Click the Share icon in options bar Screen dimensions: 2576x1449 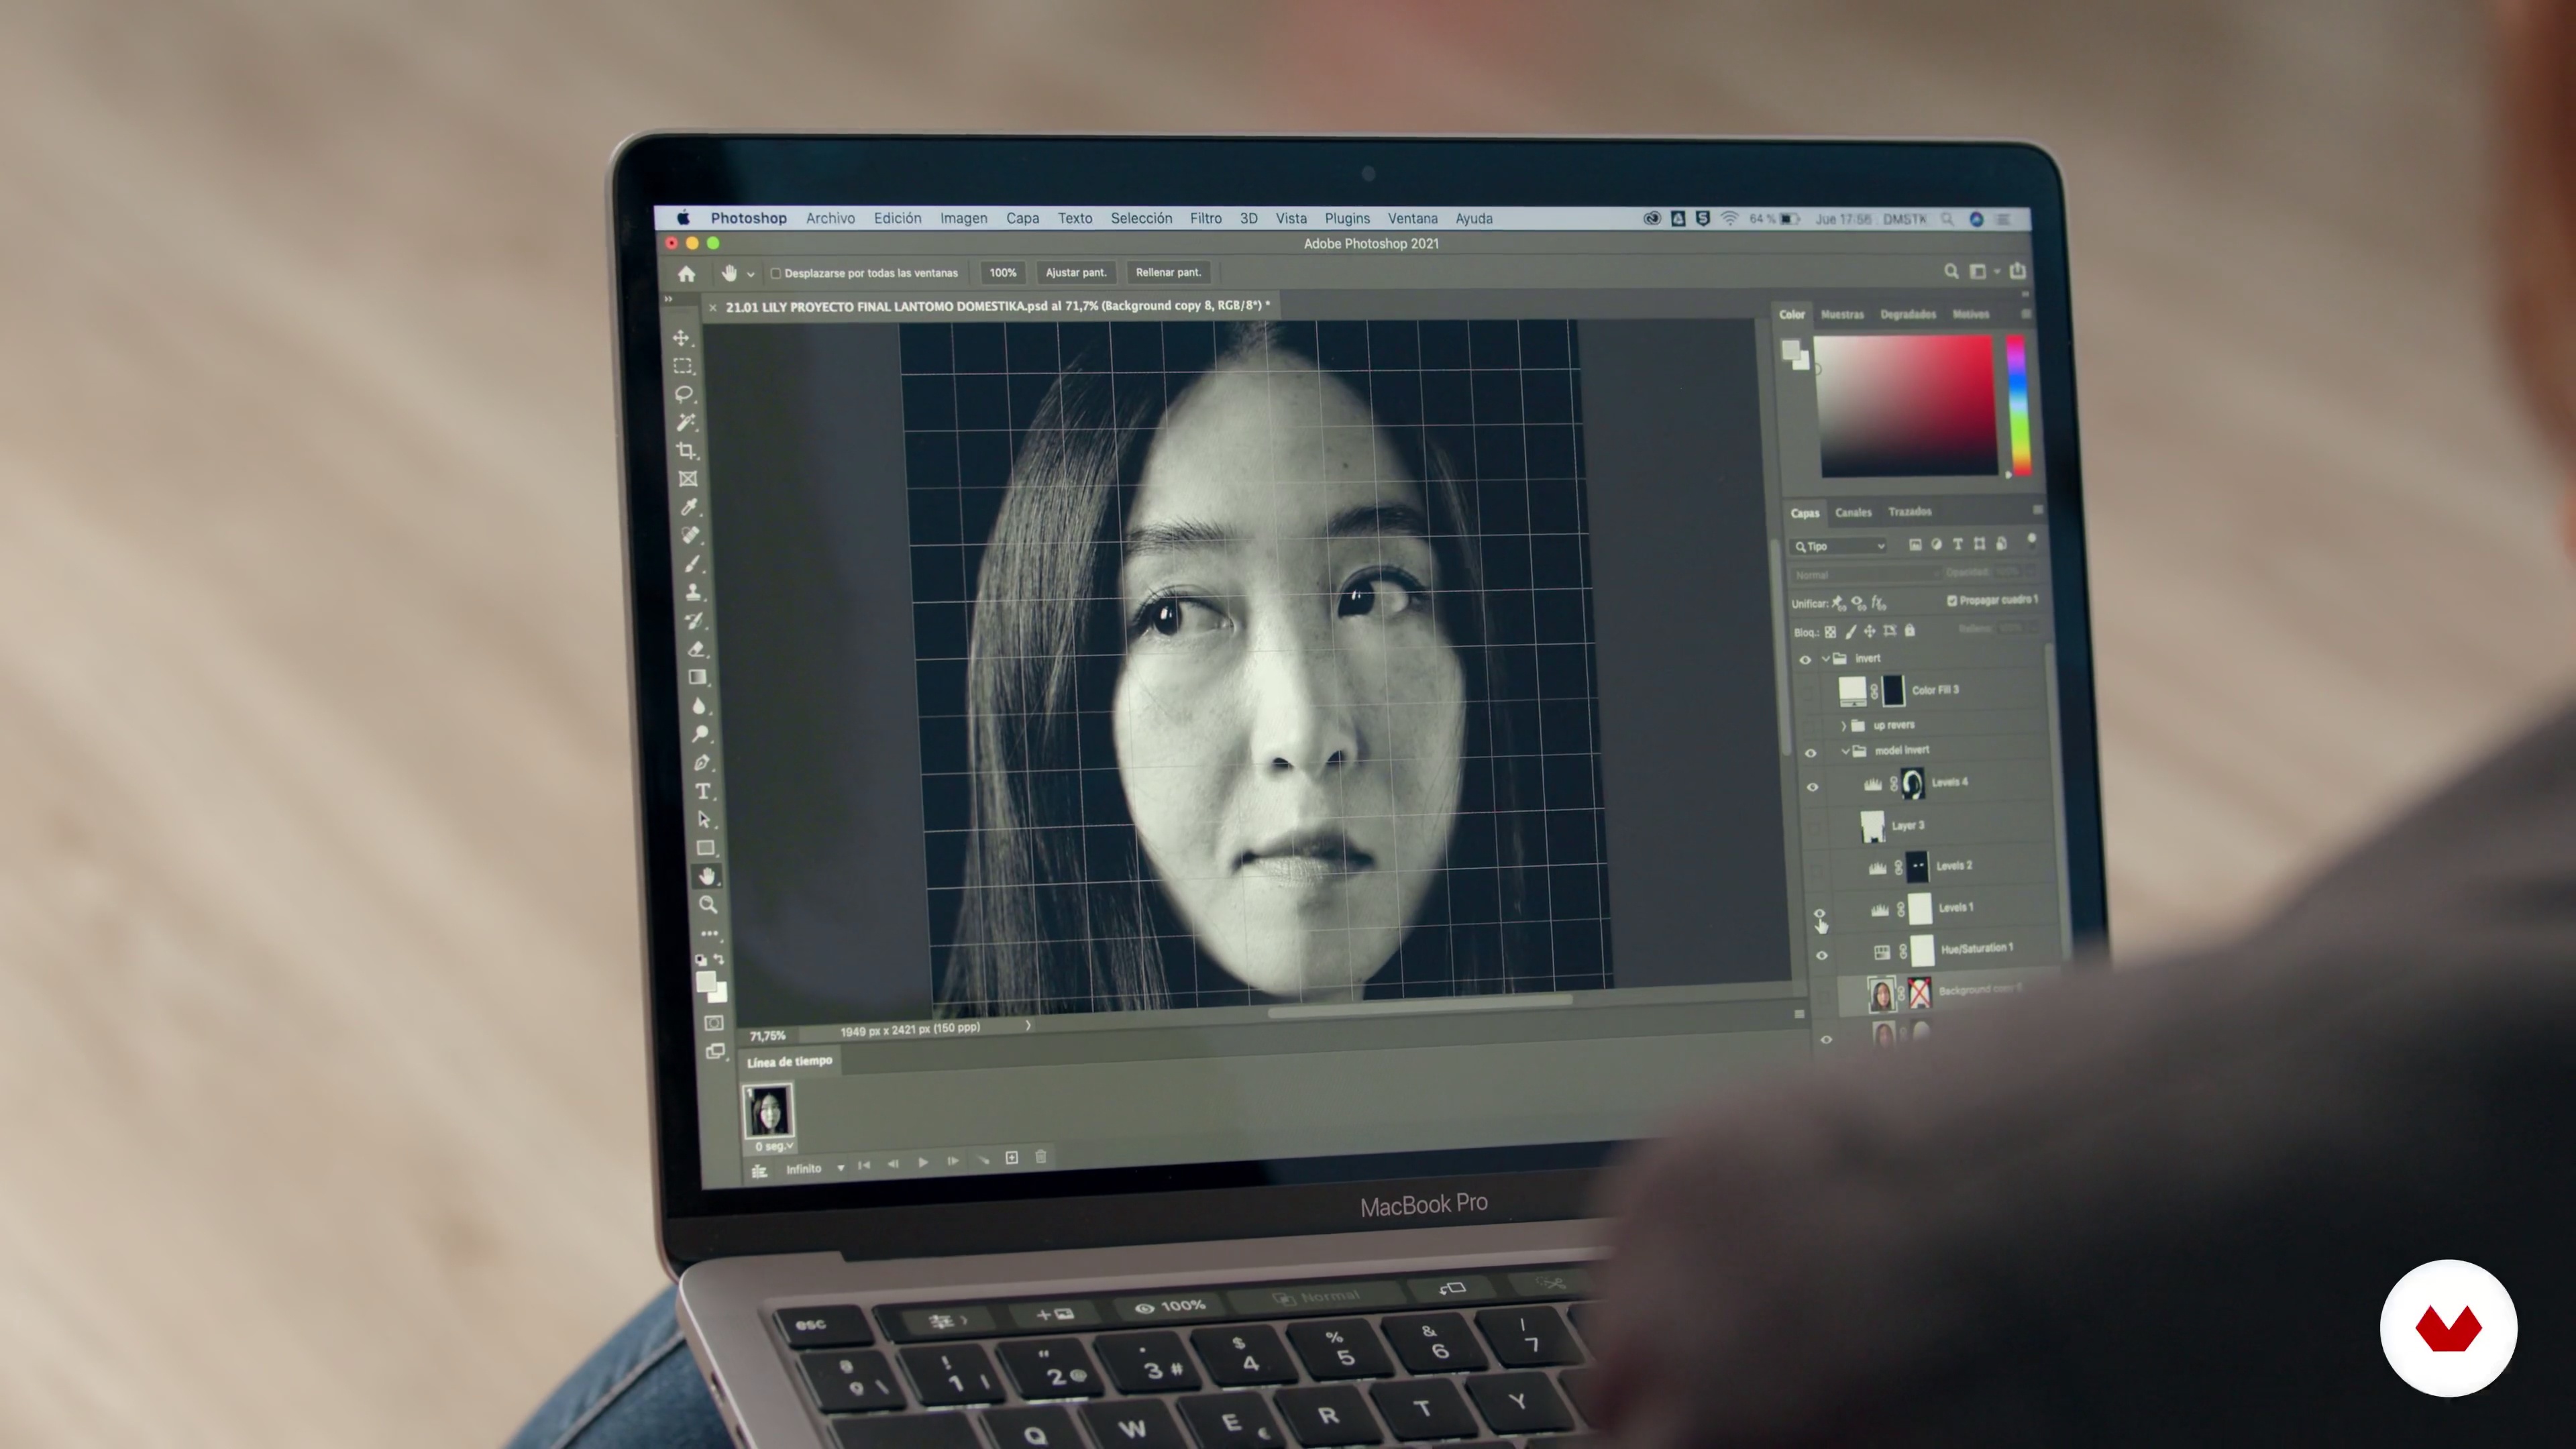click(2017, 271)
